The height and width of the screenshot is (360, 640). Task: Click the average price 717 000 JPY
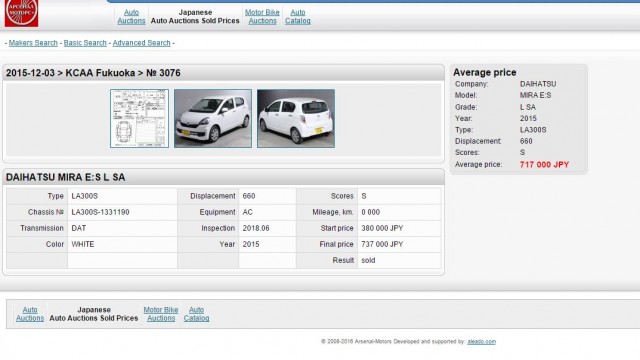(544, 164)
